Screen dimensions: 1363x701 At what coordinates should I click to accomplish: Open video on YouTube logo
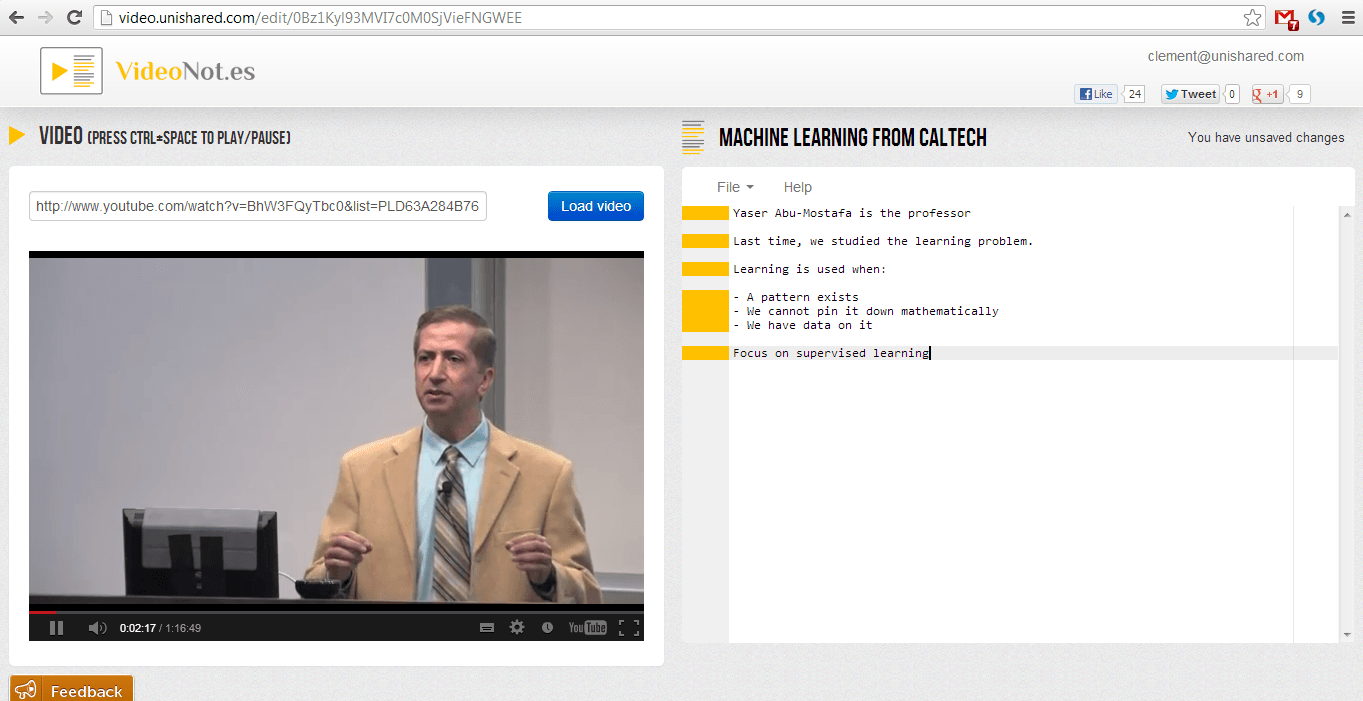click(587, 628)
